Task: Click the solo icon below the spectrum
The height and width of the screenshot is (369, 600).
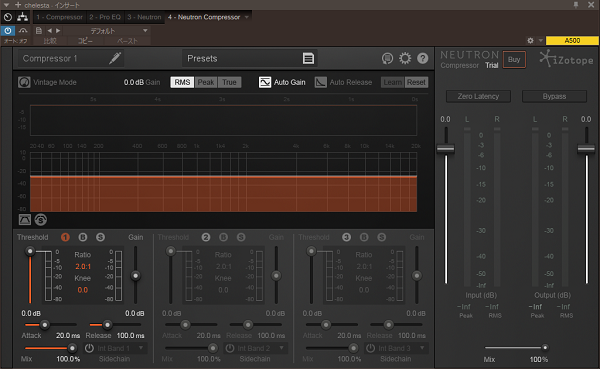Action: pyautogui.click(x=41, y=219)
